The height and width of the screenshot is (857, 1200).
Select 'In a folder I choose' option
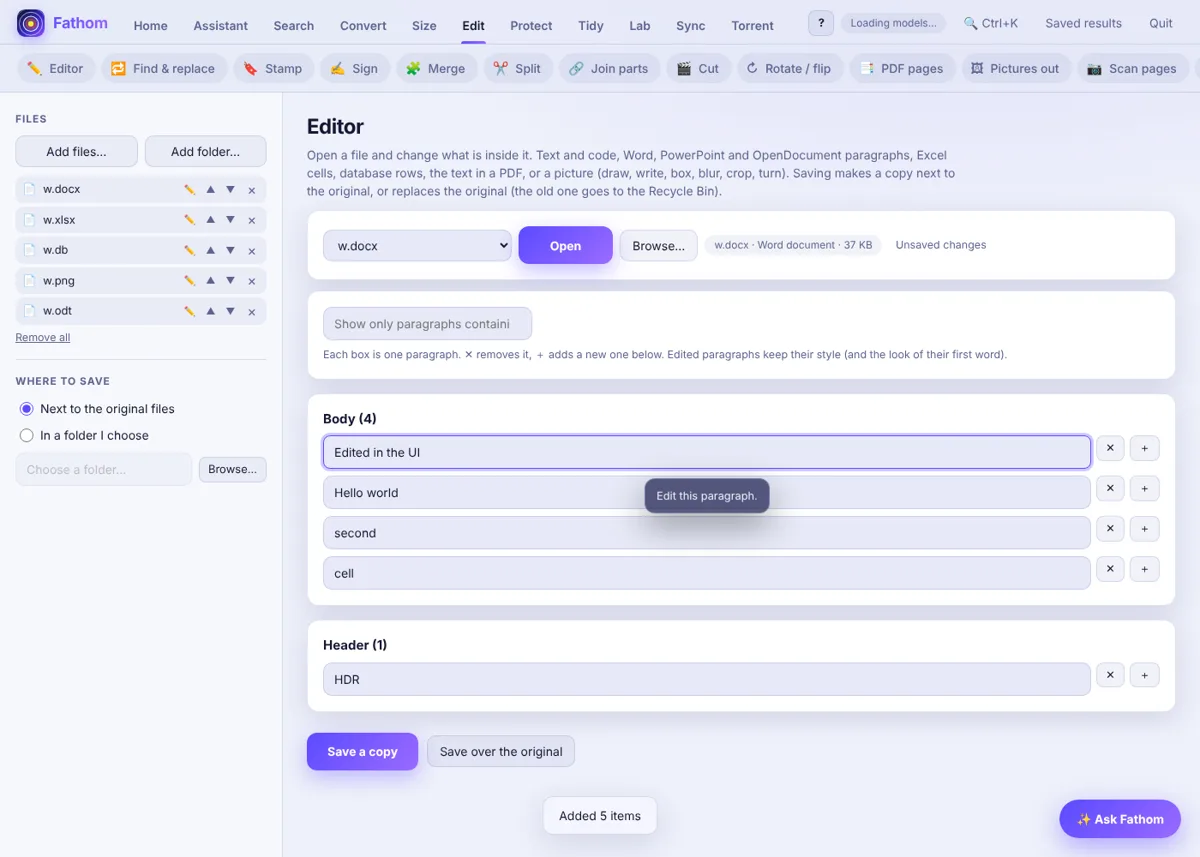pyautogui.click(x=27, y=436)
